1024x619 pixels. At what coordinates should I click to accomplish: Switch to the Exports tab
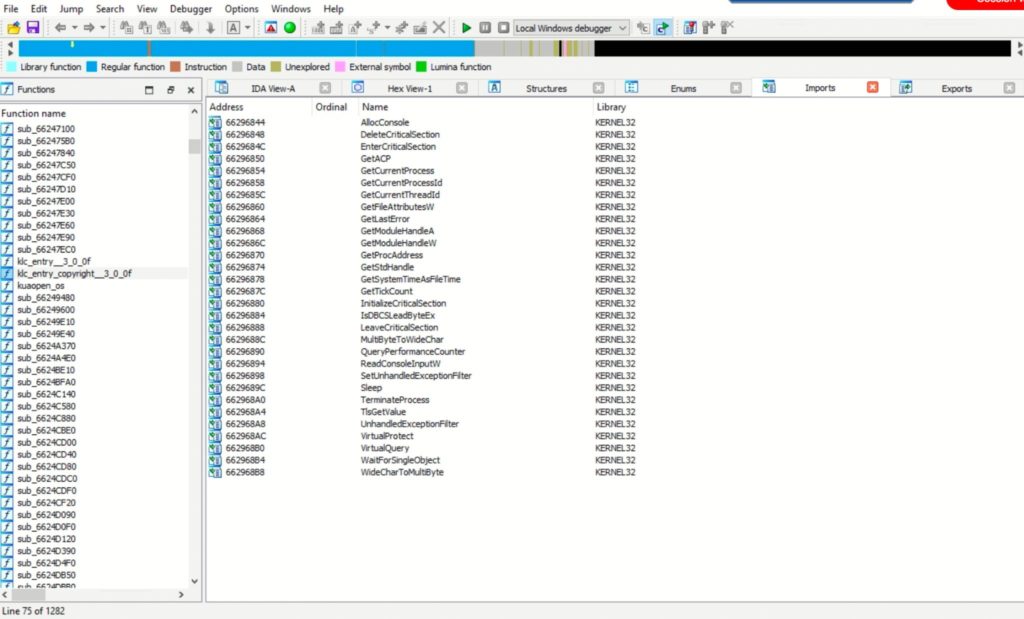pyautogui.click(x=958, y=87)
